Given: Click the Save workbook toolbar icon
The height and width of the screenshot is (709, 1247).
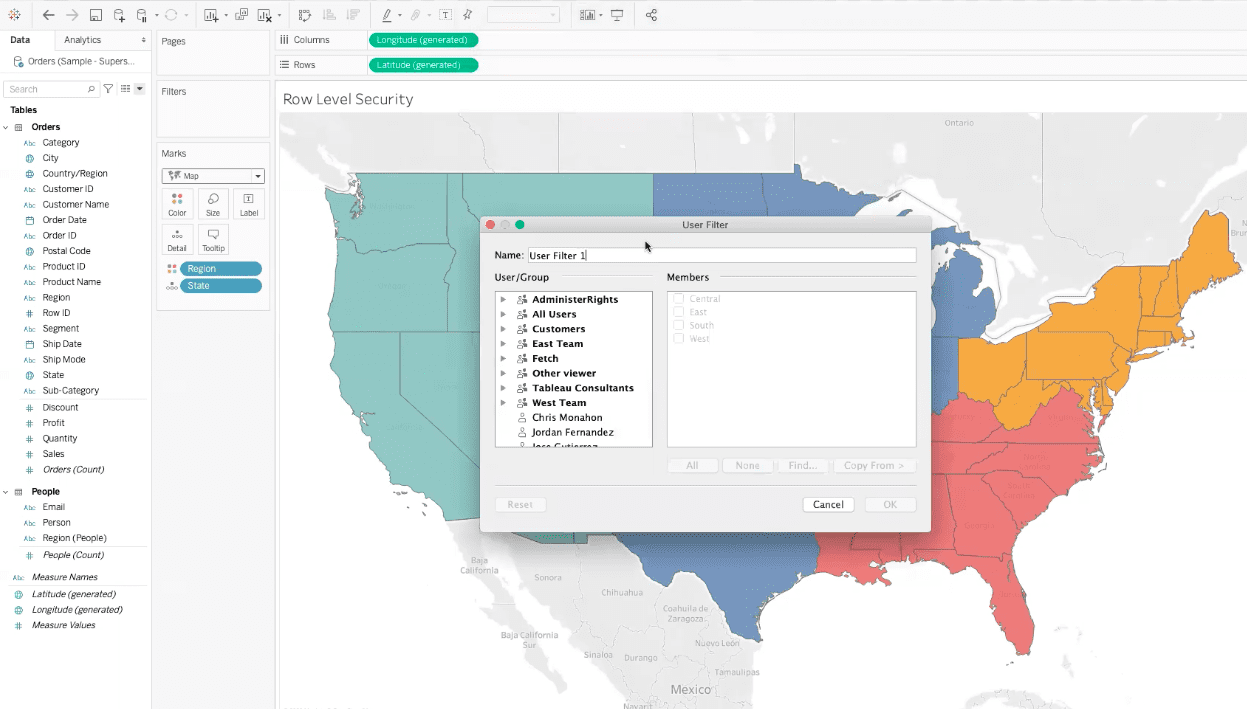Looking at the screenshot, I should click(x=95, y=15).
